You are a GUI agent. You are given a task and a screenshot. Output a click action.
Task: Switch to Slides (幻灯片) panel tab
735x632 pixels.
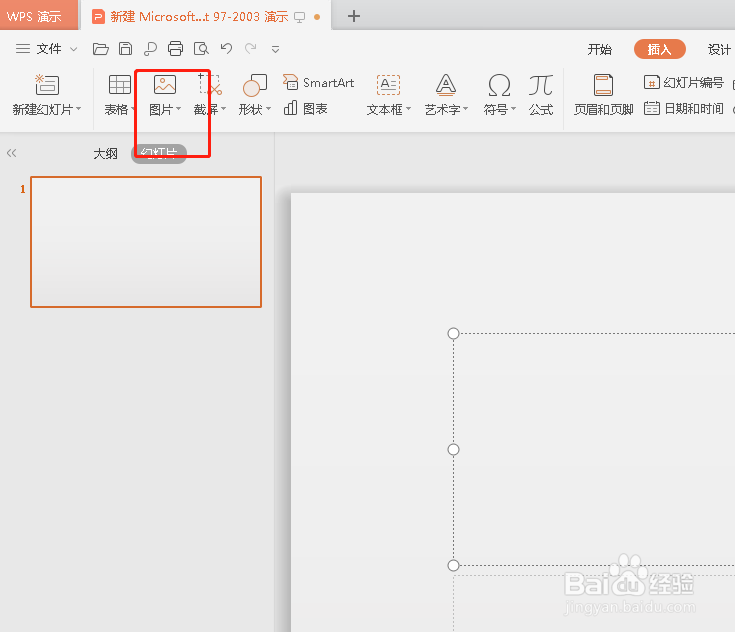(159, 153)
